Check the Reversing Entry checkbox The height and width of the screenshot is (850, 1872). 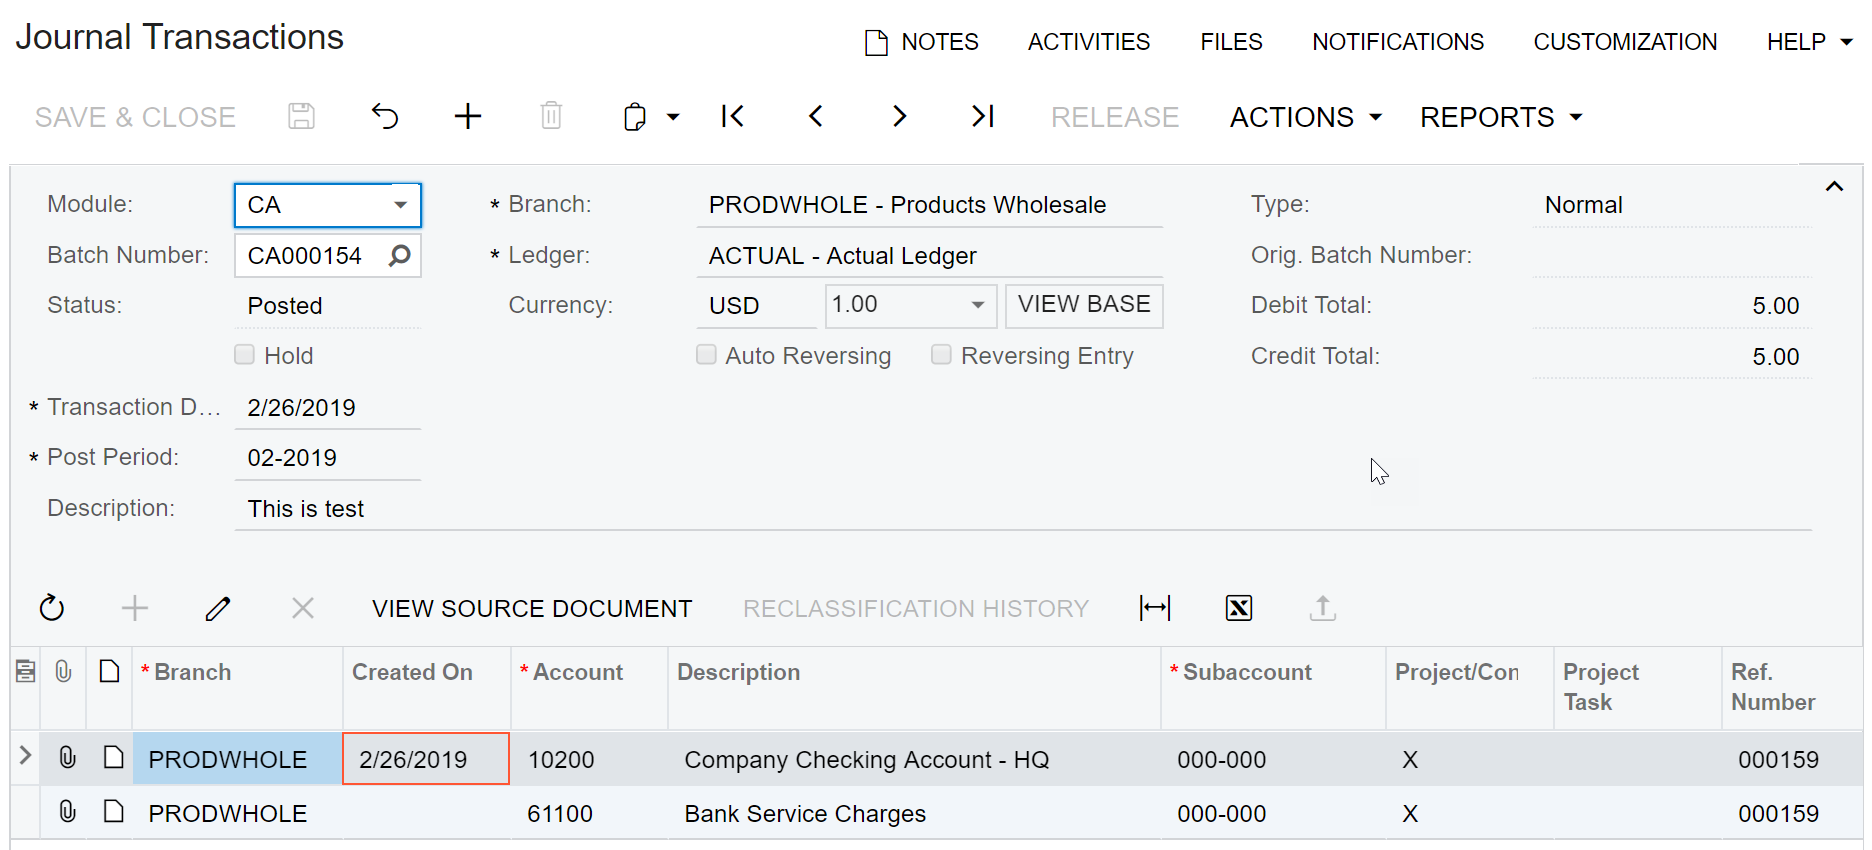point(941,355)
